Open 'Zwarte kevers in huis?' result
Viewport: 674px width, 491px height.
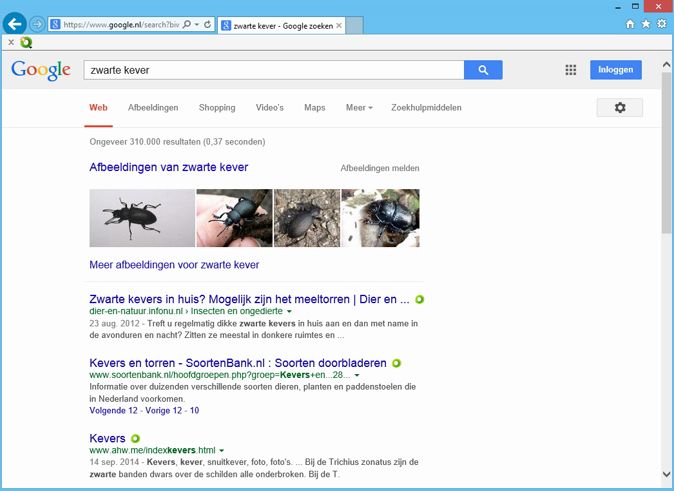click(249, 299)
